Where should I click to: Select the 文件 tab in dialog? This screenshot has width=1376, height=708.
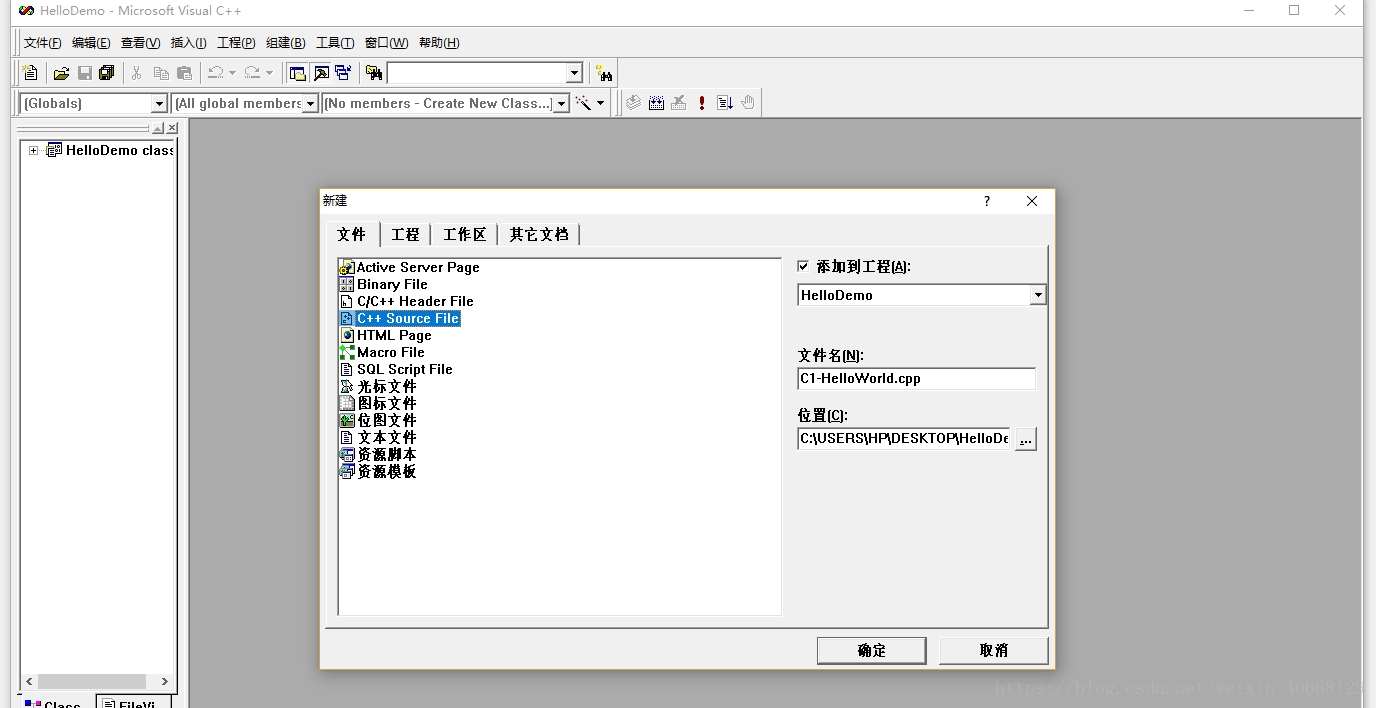pyautogui.click(x=352, y=234)
